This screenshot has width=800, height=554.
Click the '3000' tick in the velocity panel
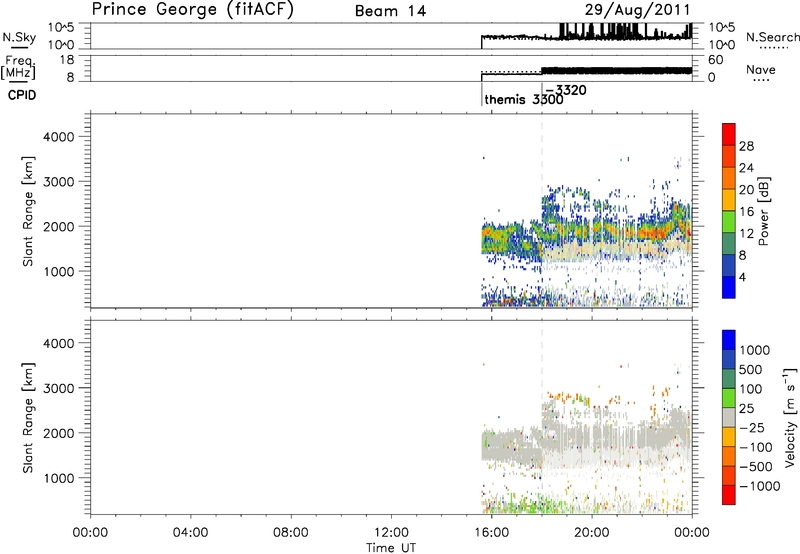click(59, 388)
